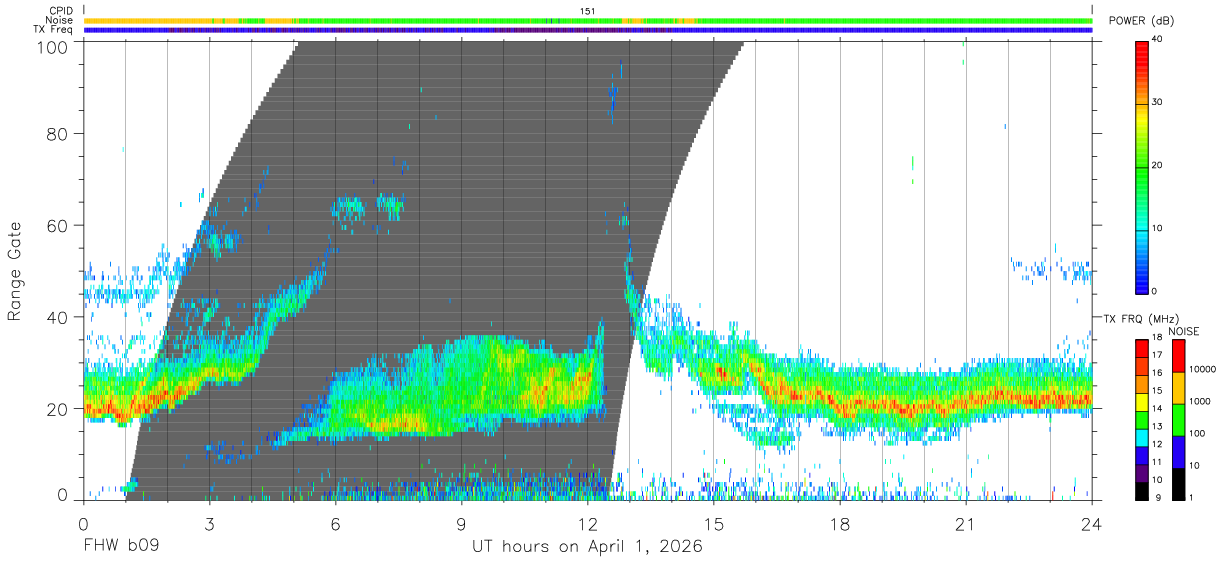Click the black 9–10 MHz swatch in TX FRQ legend
The width and height of the screenshot is (1228, 567).
coord(1142,491)
